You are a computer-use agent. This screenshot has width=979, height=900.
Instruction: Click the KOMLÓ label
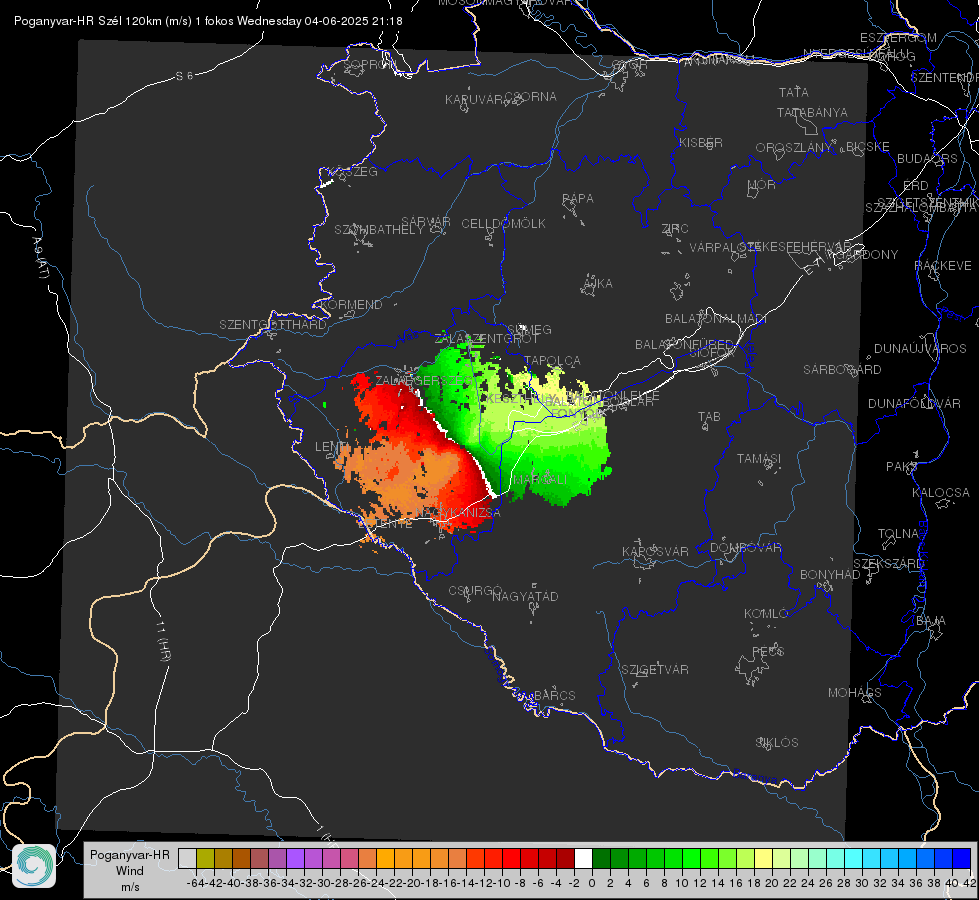[766, 614]
